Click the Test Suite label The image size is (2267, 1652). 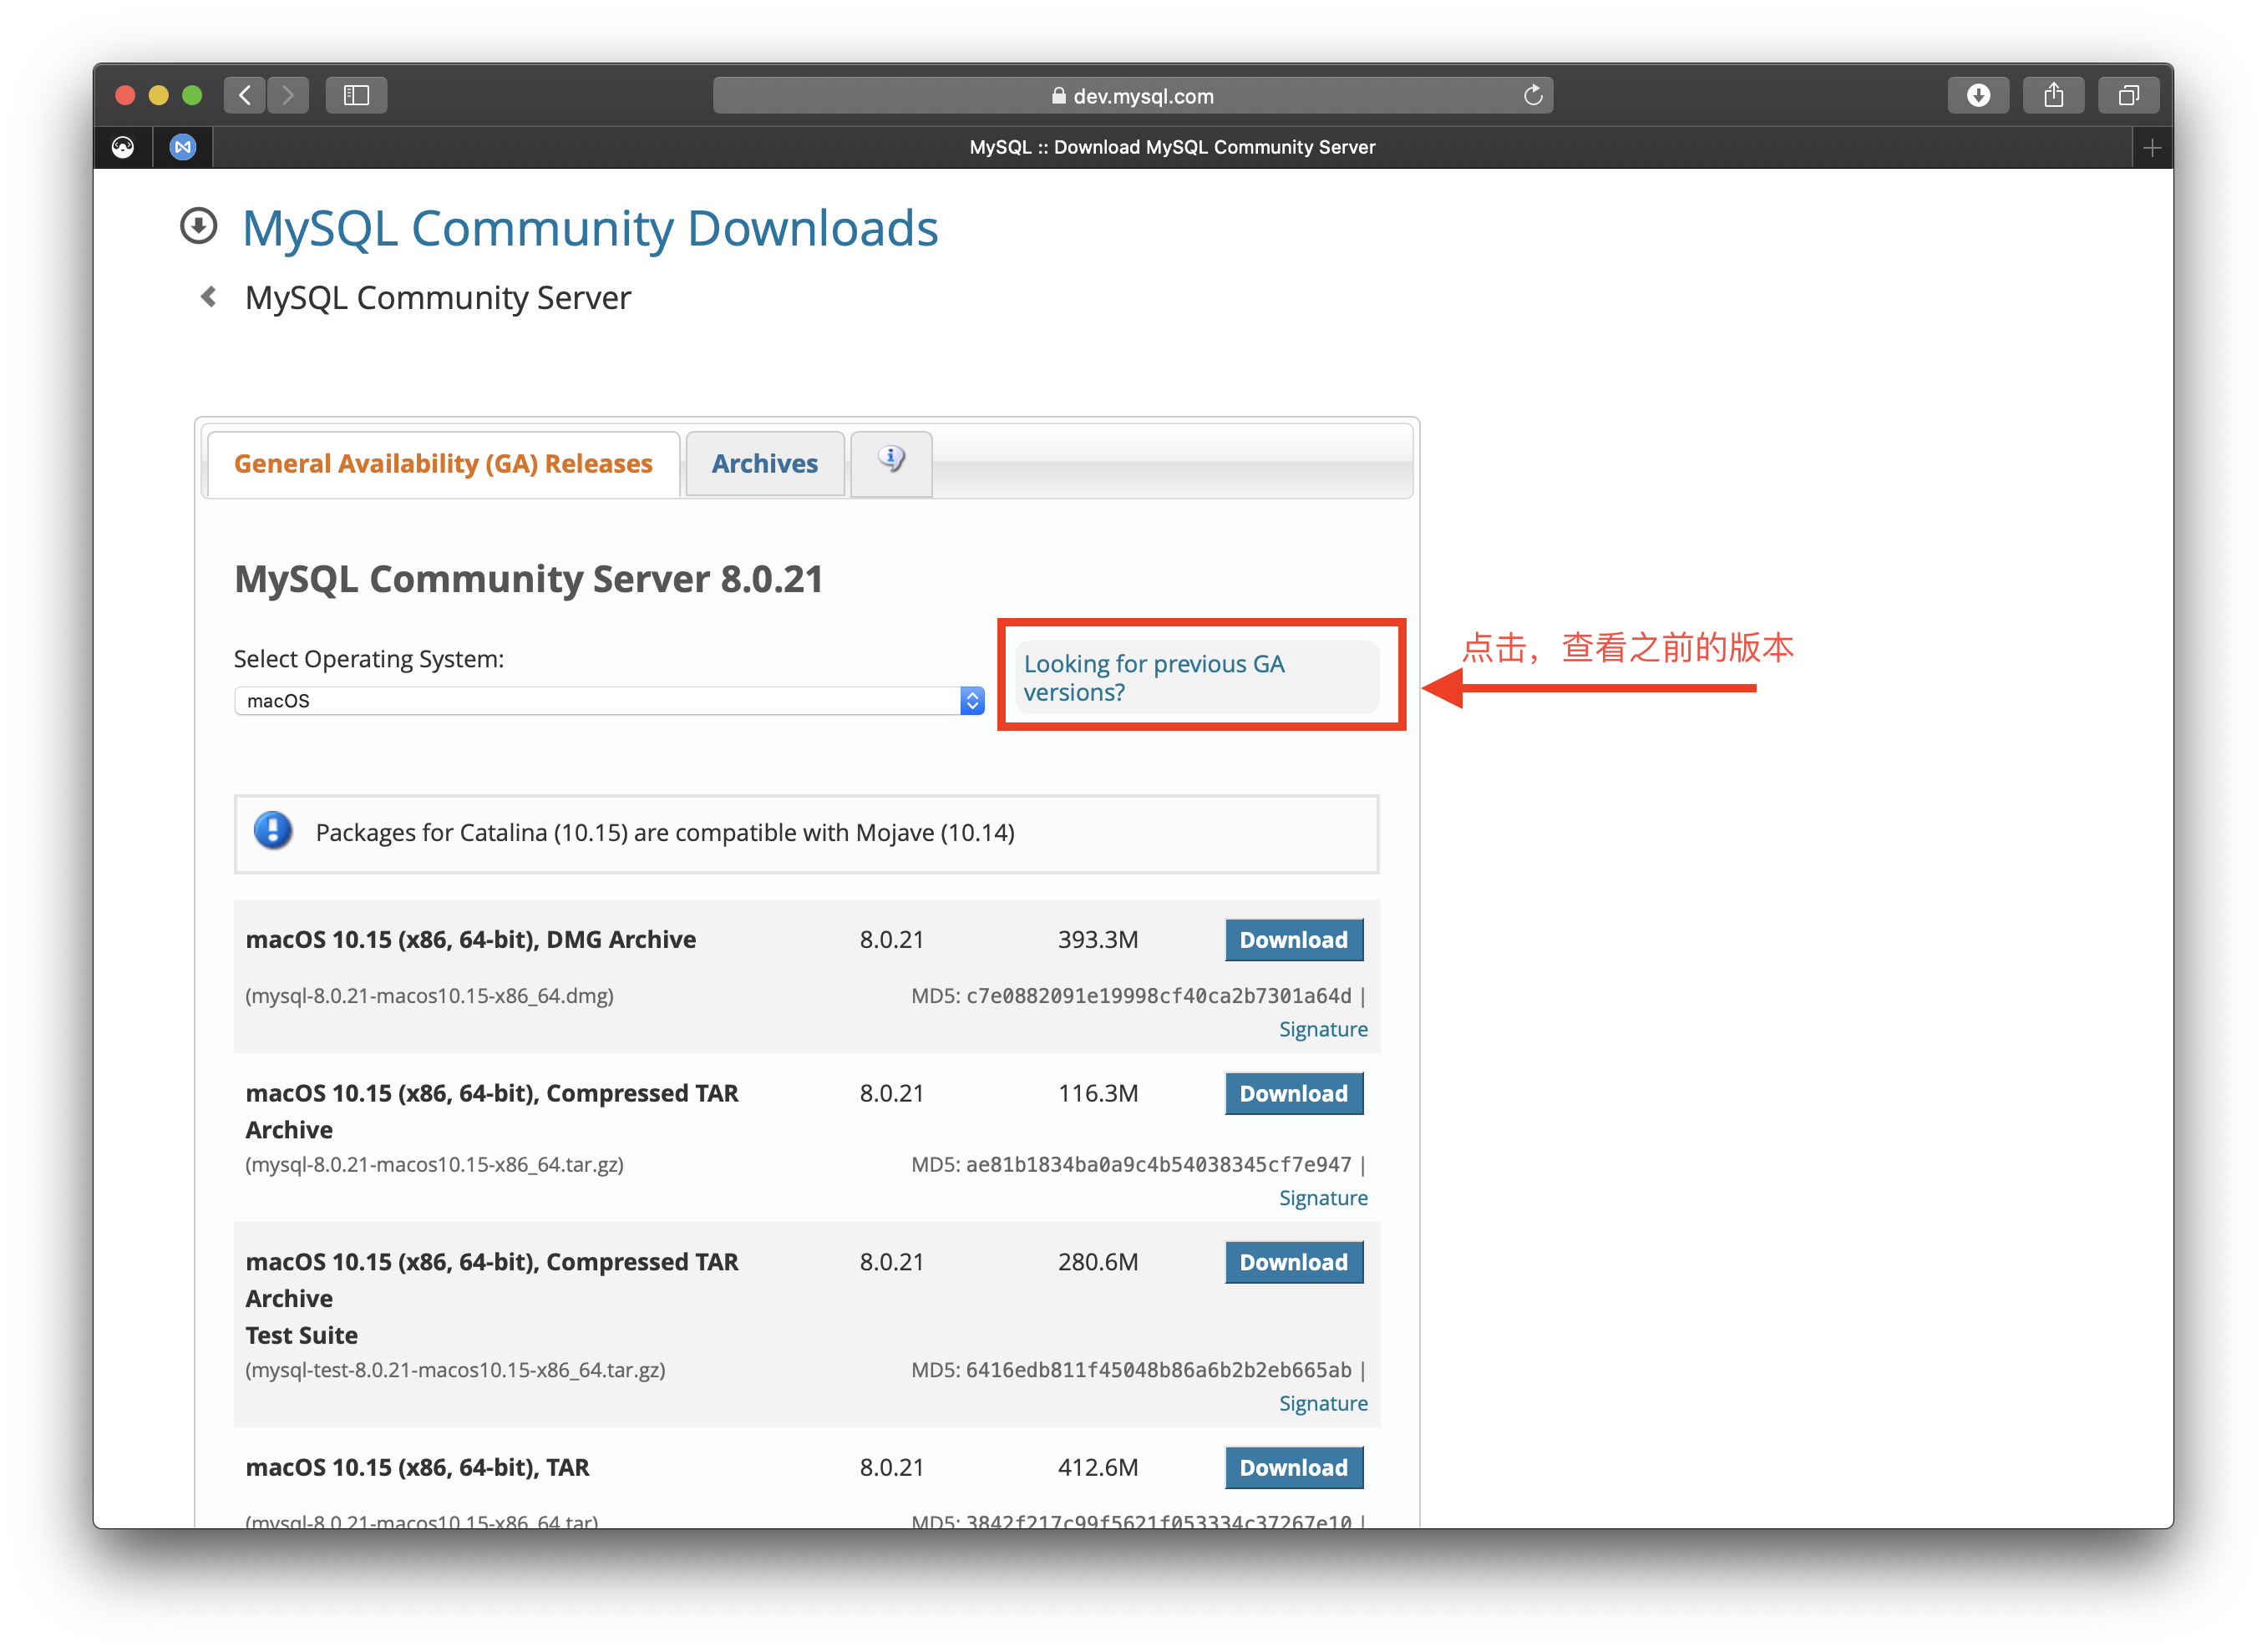coord(301,1336)
